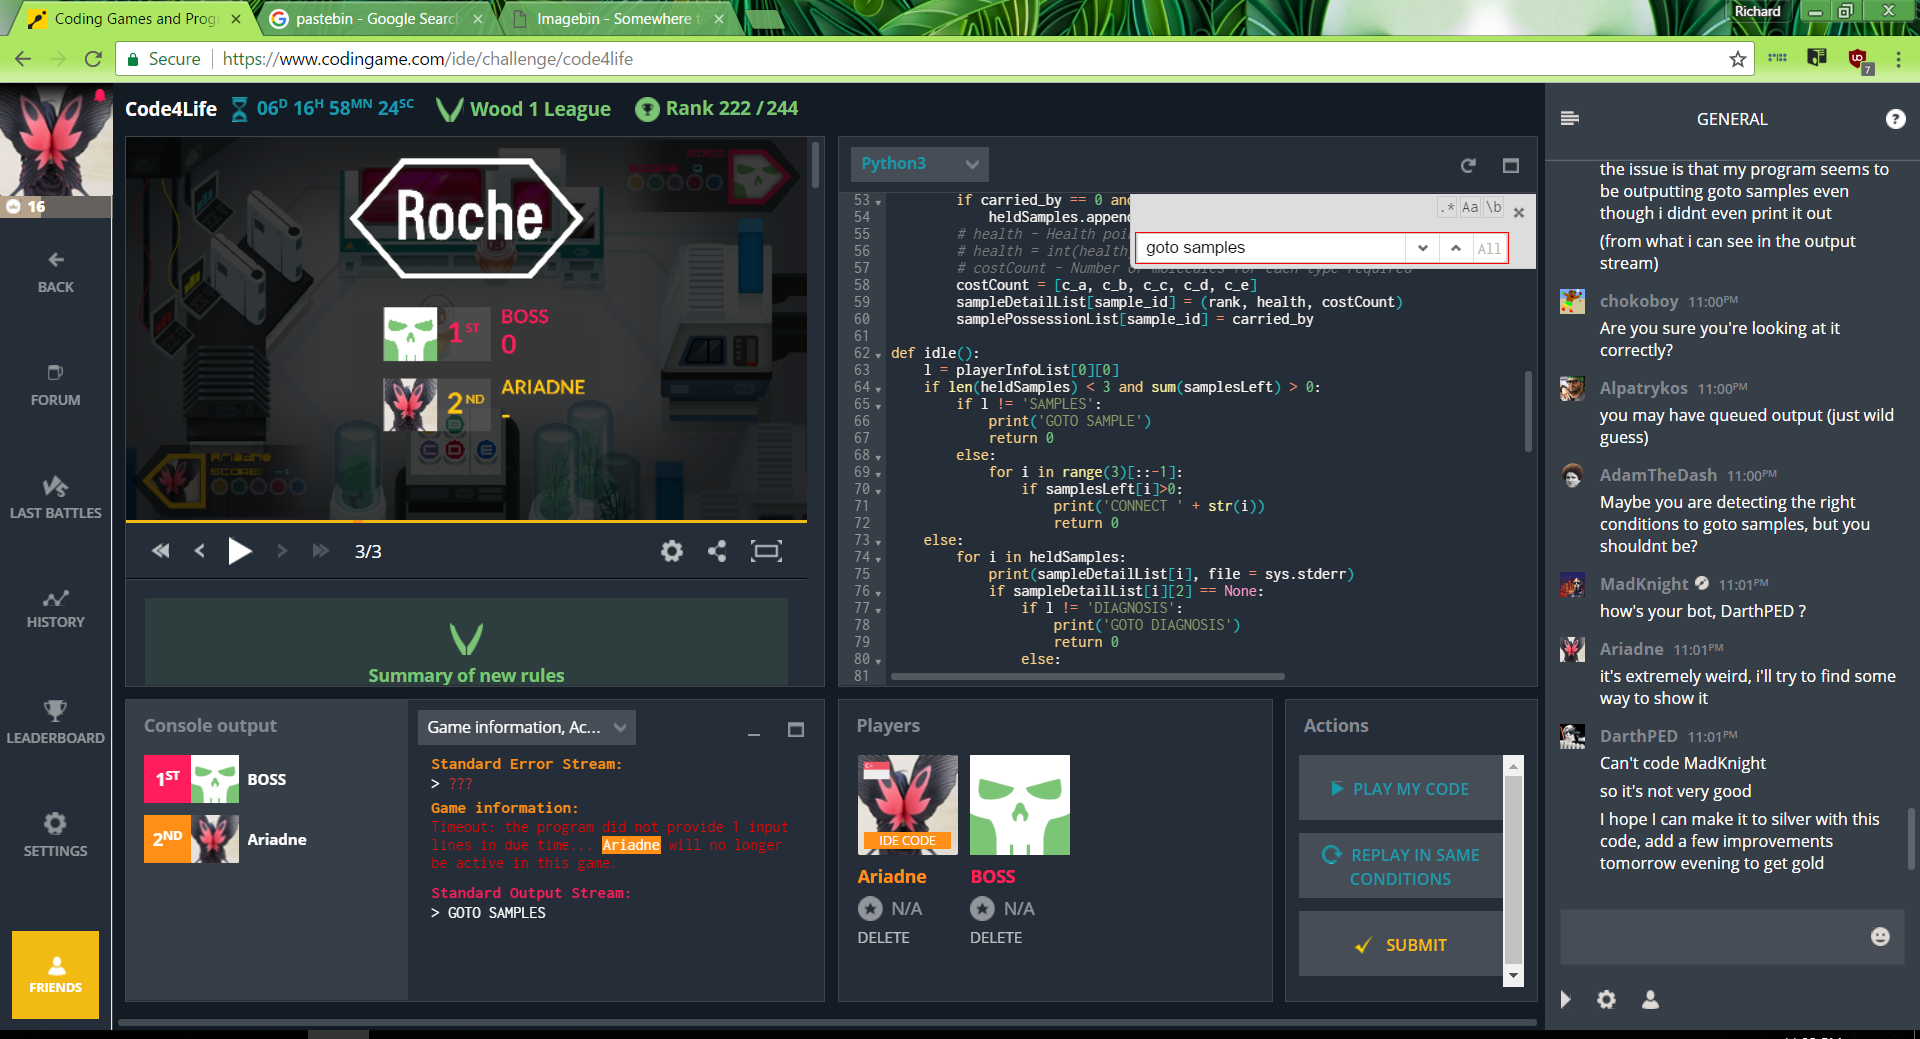Maximize the code editor panel

click(x=1511, y=165)
